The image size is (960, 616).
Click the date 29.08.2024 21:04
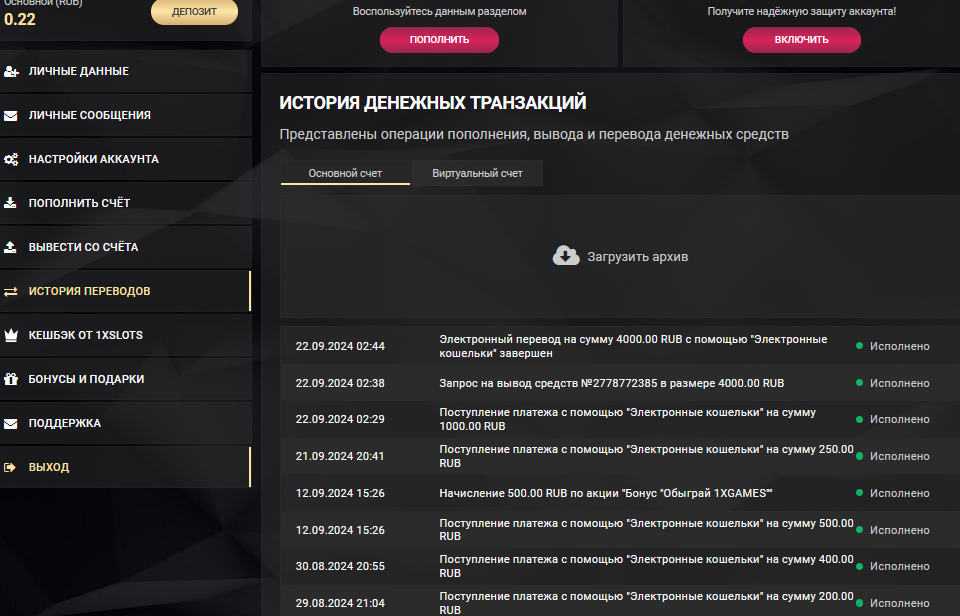(x=340, y=603)
